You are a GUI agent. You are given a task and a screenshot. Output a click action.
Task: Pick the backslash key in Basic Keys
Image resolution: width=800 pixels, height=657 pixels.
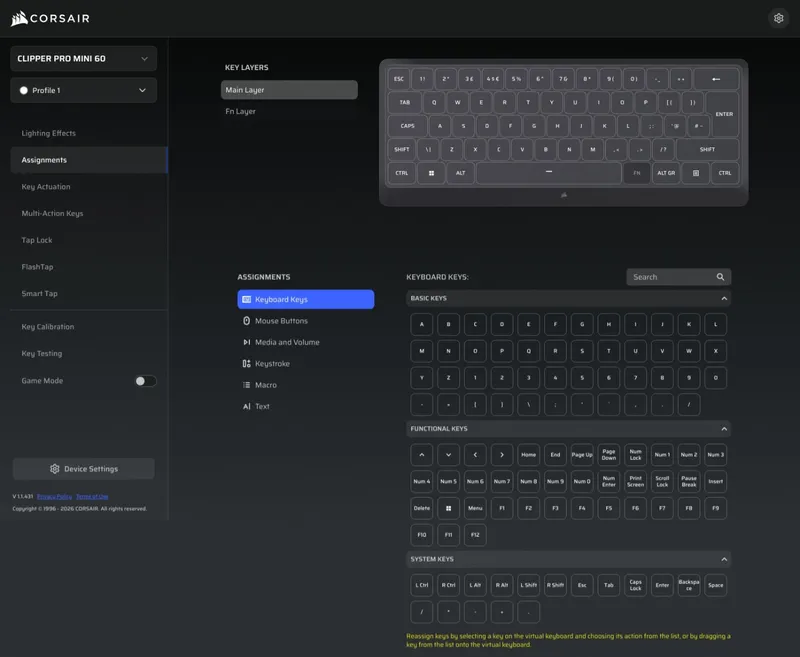(529, 405)
